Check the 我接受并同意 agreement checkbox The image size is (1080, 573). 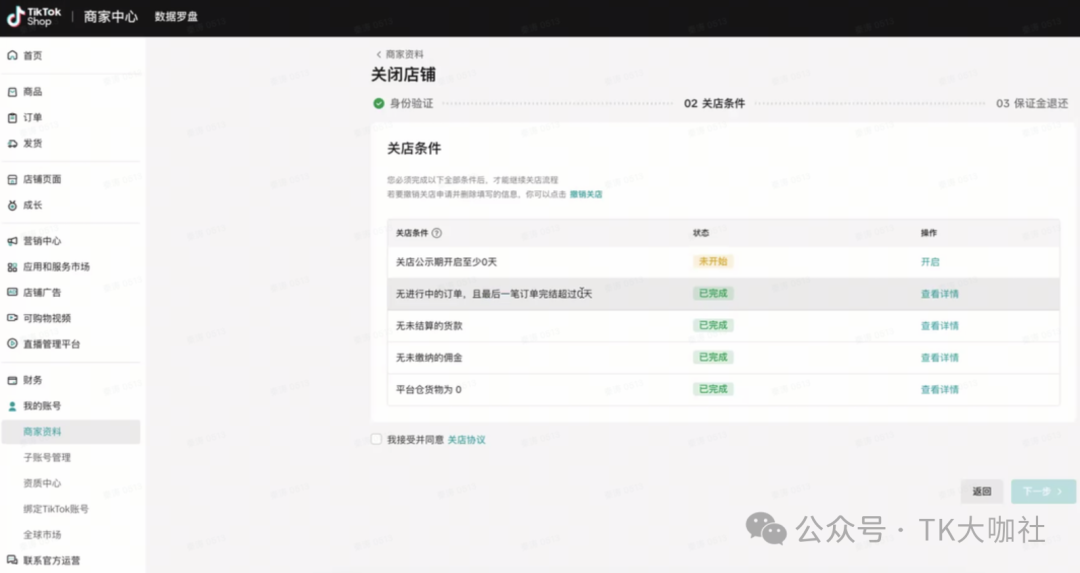pos(376,439)
